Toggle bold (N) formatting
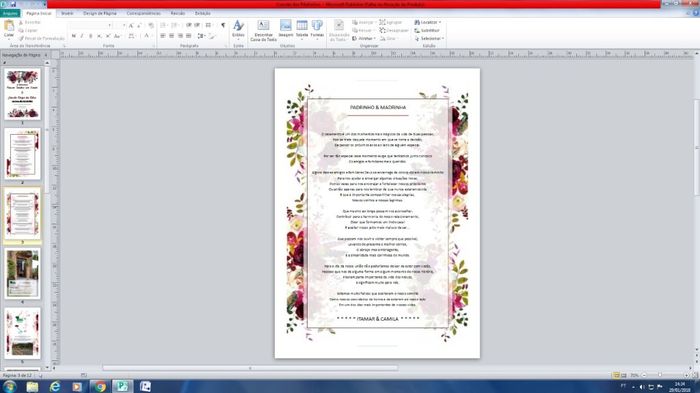 (x=74, y=36)
